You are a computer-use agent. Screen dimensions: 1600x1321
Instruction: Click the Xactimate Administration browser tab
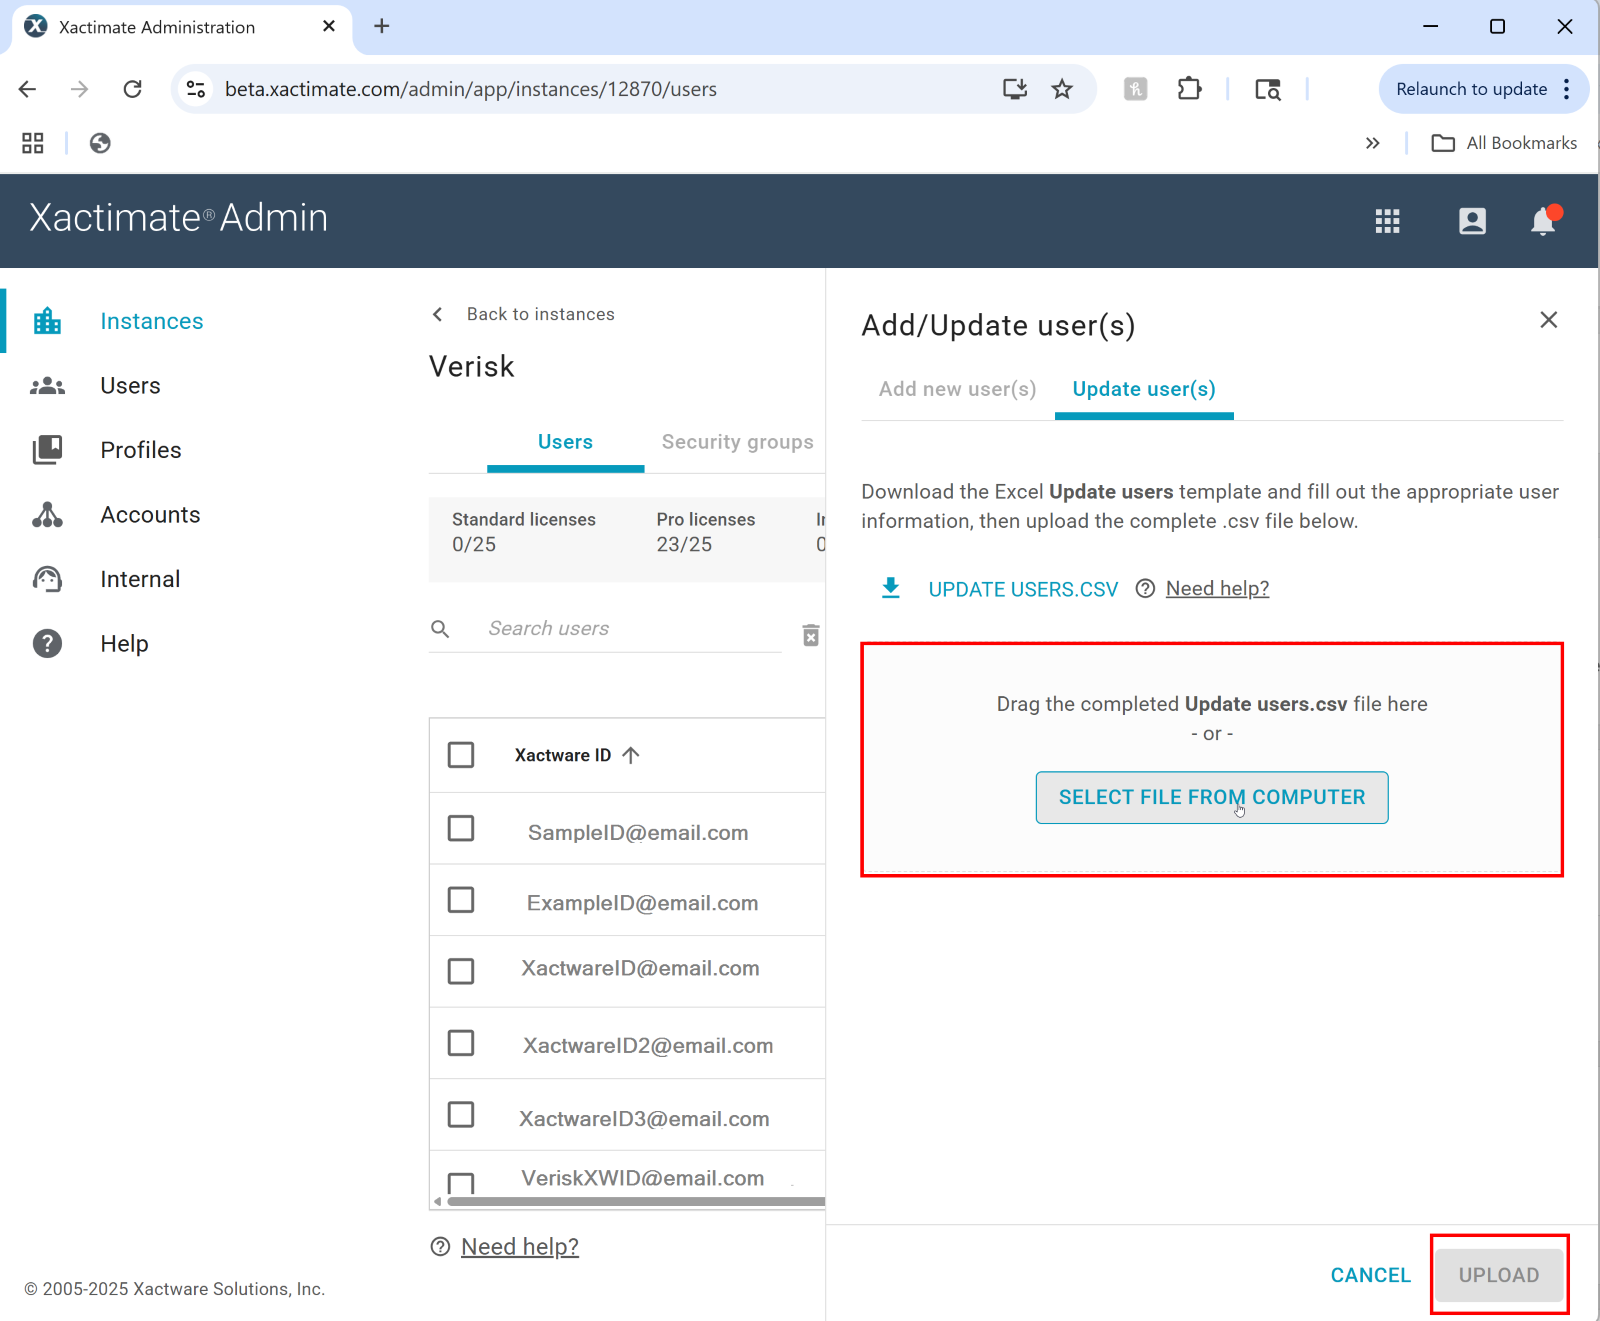click(181, 27)
